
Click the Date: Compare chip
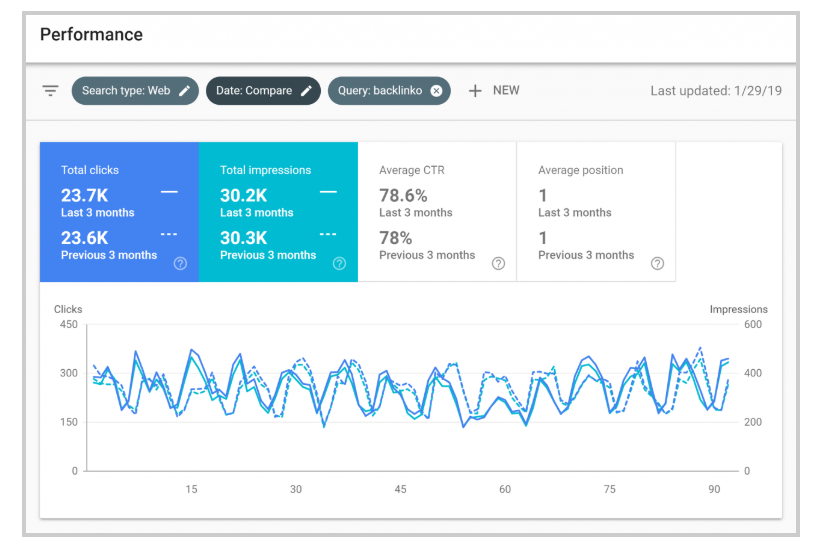(x=263, y=91)
